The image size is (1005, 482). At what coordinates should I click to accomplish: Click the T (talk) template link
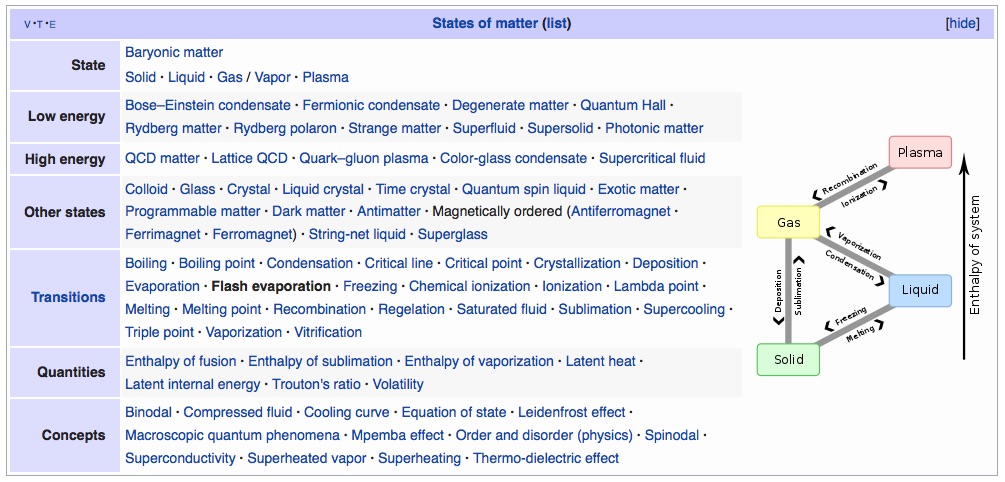pyautogui.click(x=40, y=24)
